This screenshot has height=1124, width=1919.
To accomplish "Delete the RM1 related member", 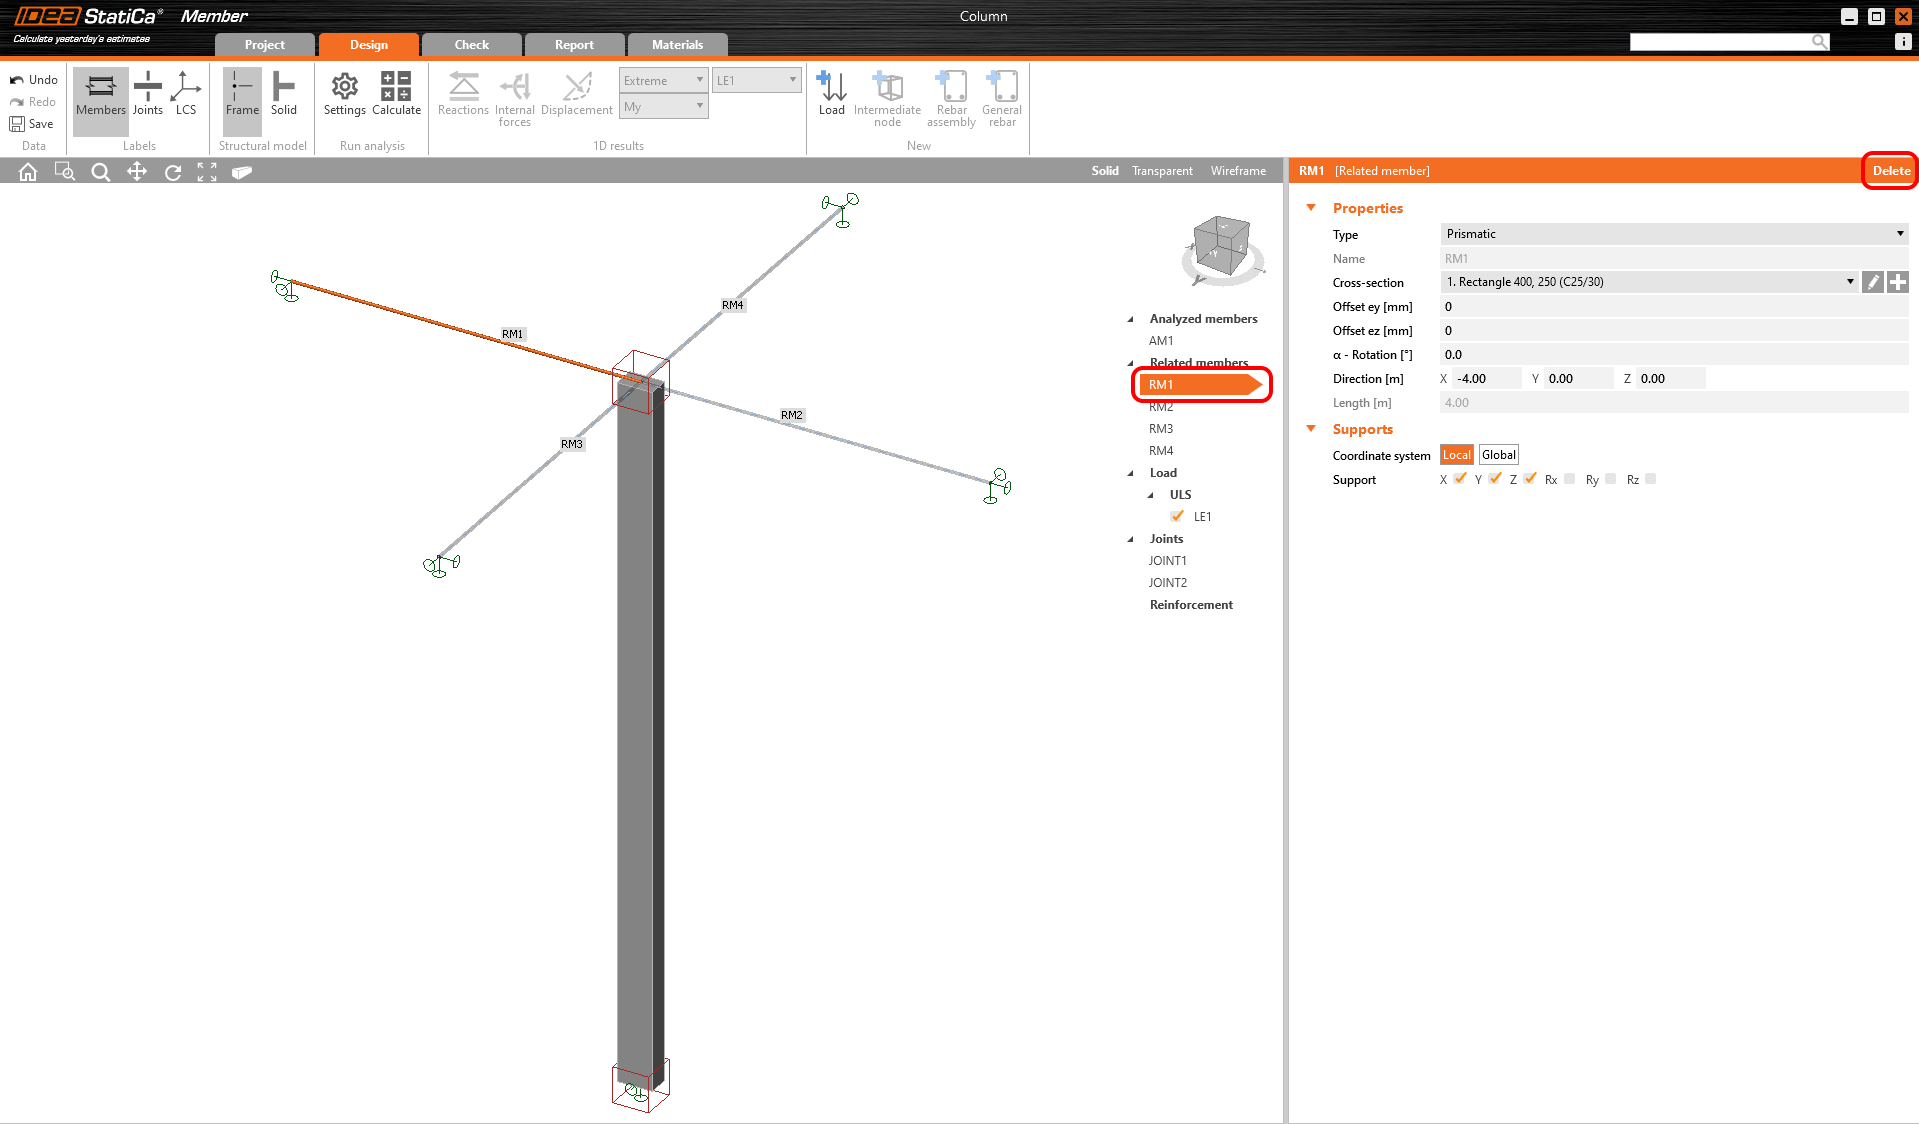I will (x=1890, y=171).
